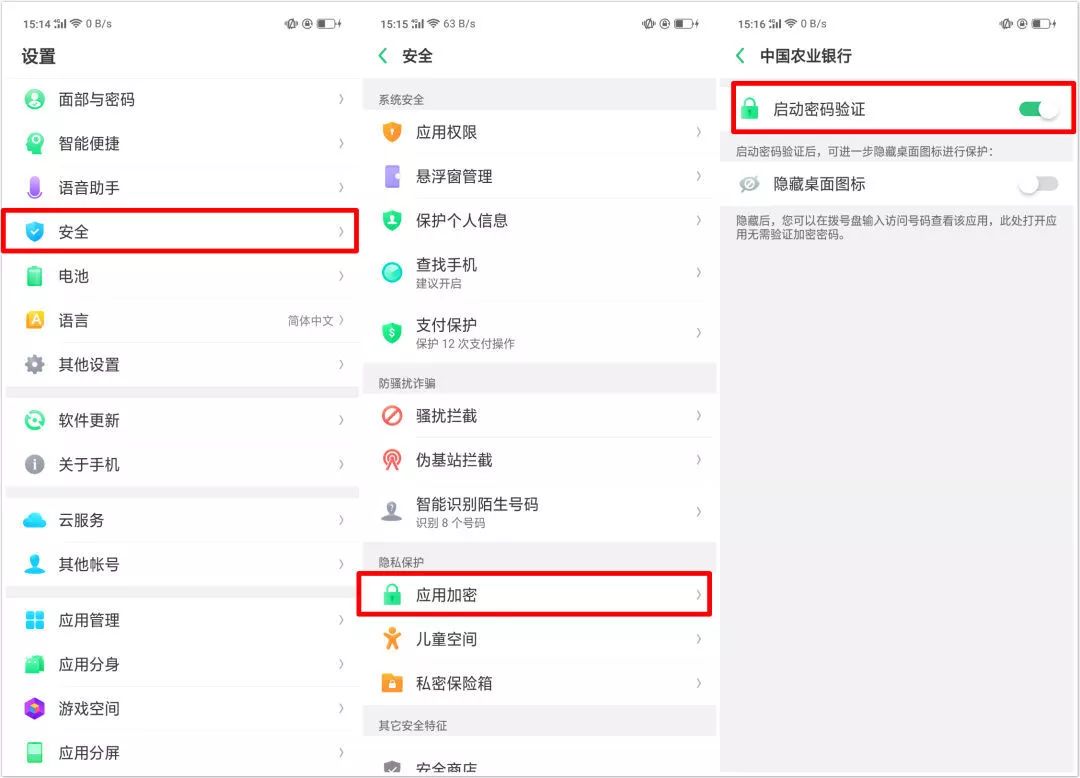Open 面部与密码 settings via face icon
Image resolution: width=1080 pixels, height=778 pixels.
(x=37, y=99)
